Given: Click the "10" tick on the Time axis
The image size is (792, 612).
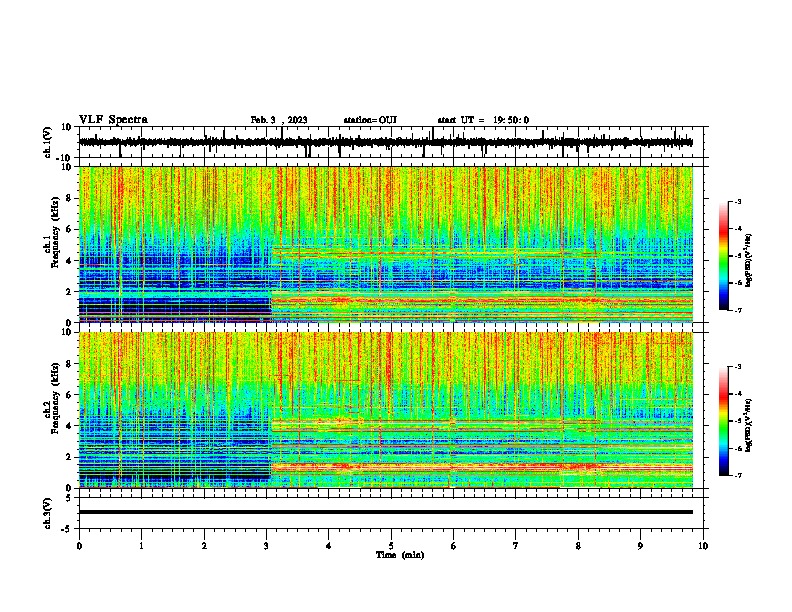Looking at the screenshot, I should pyautogui.click(x=703, y=546).
